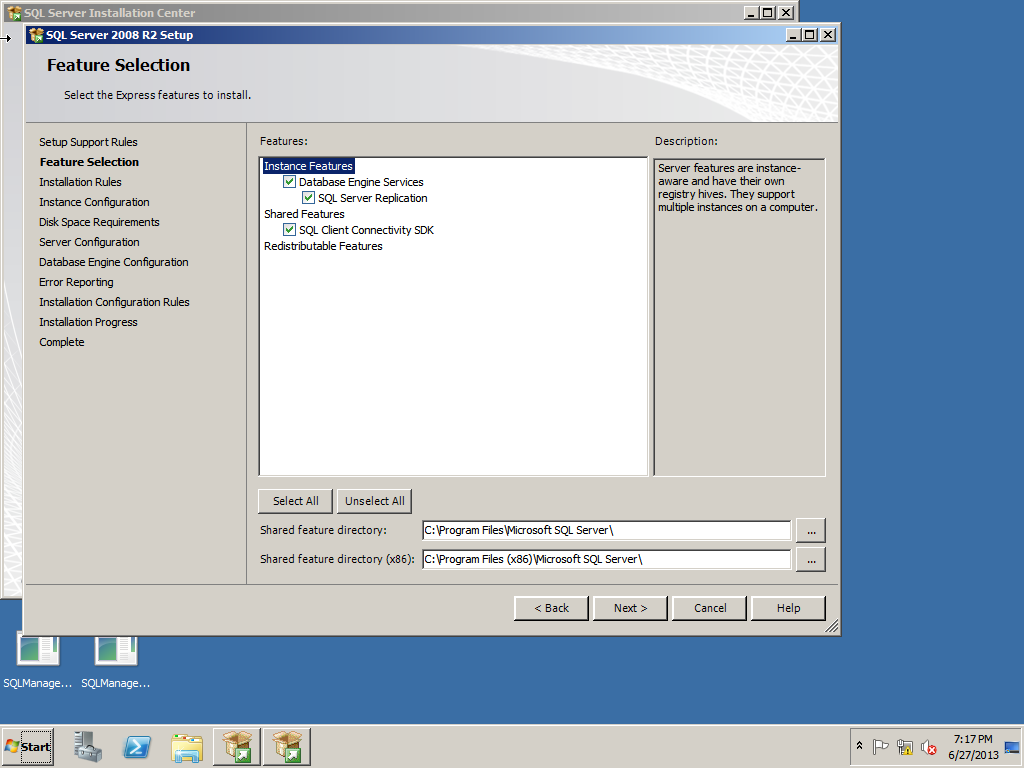Toggle SQL Client Connectivity SDK checkbox
Screen dimensions: 1024x768
289,229
